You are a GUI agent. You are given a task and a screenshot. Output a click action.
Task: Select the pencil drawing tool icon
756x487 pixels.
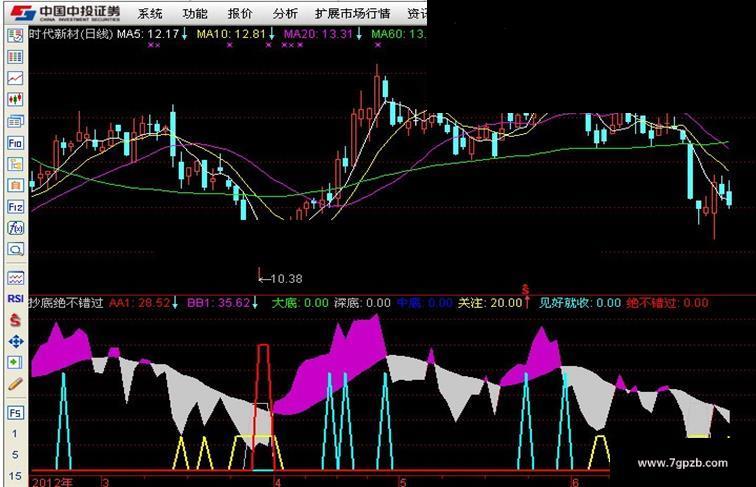click(x=15, y=384)
